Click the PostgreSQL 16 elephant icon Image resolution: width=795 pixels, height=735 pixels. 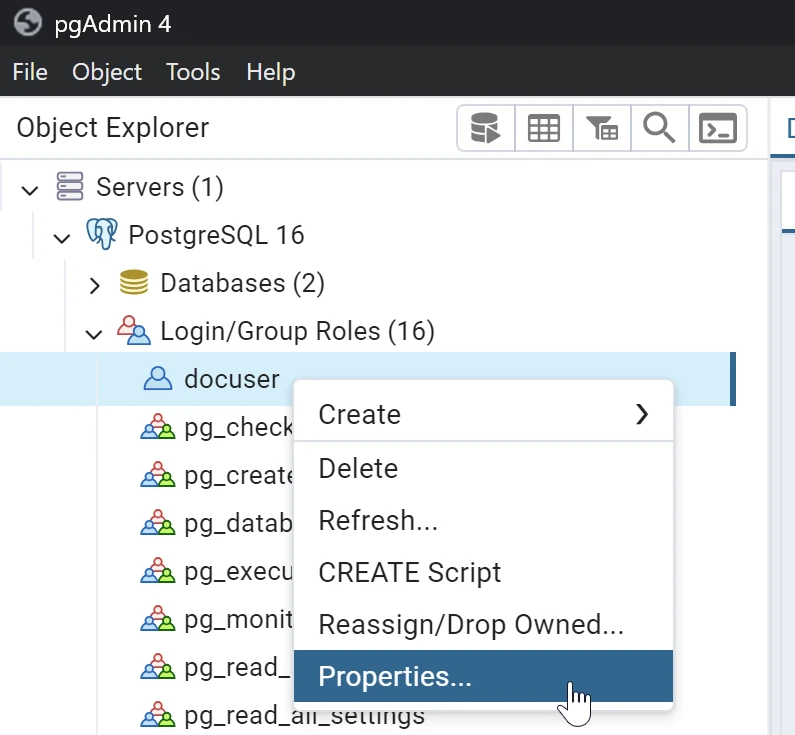[x=102, y=236]
